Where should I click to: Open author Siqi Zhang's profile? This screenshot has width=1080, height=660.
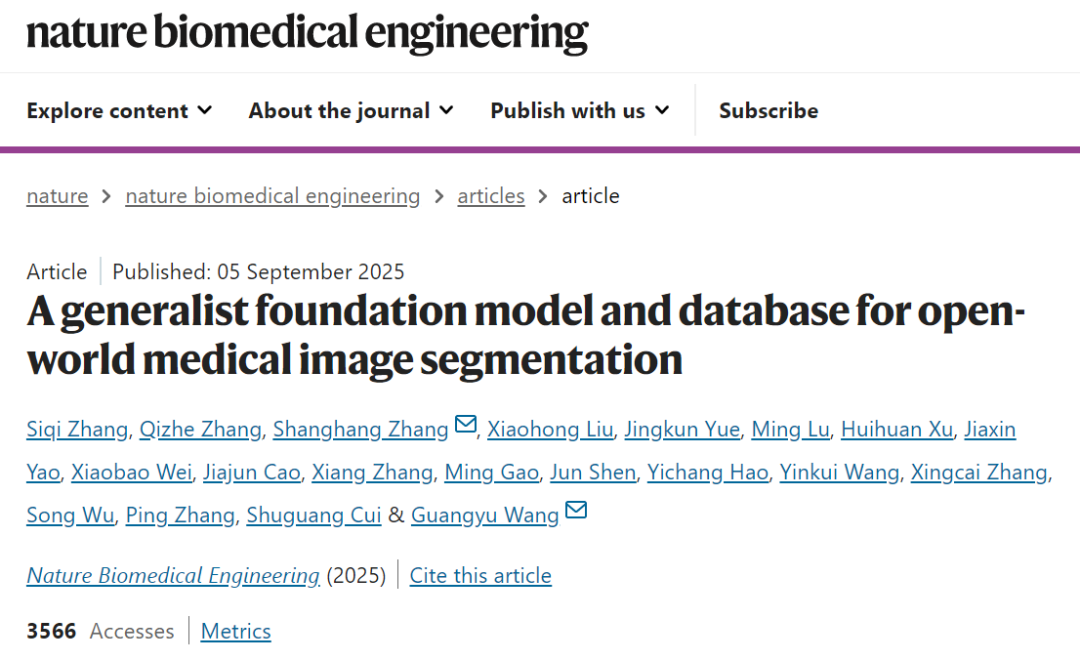[77, 430]
